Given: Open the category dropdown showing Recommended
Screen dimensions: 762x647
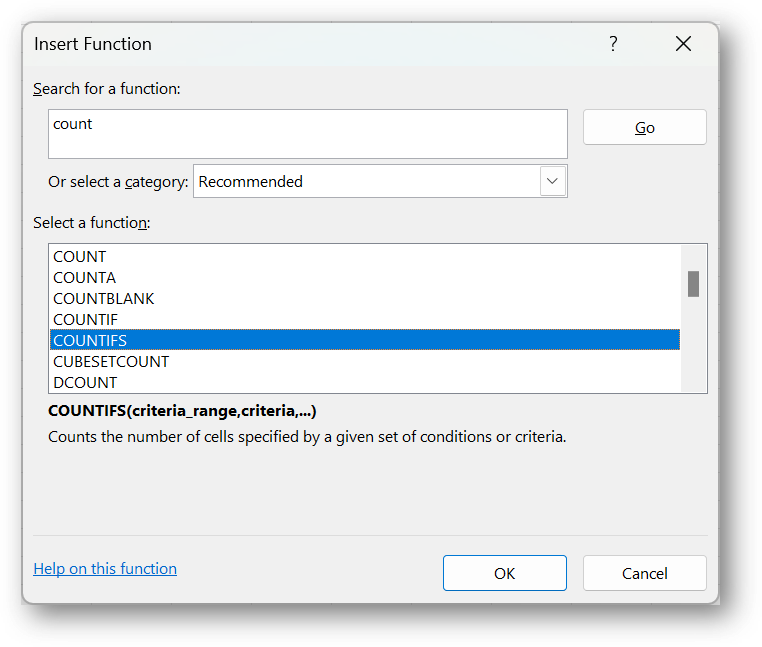Looking at the screenshot, I should coord(380,181).
